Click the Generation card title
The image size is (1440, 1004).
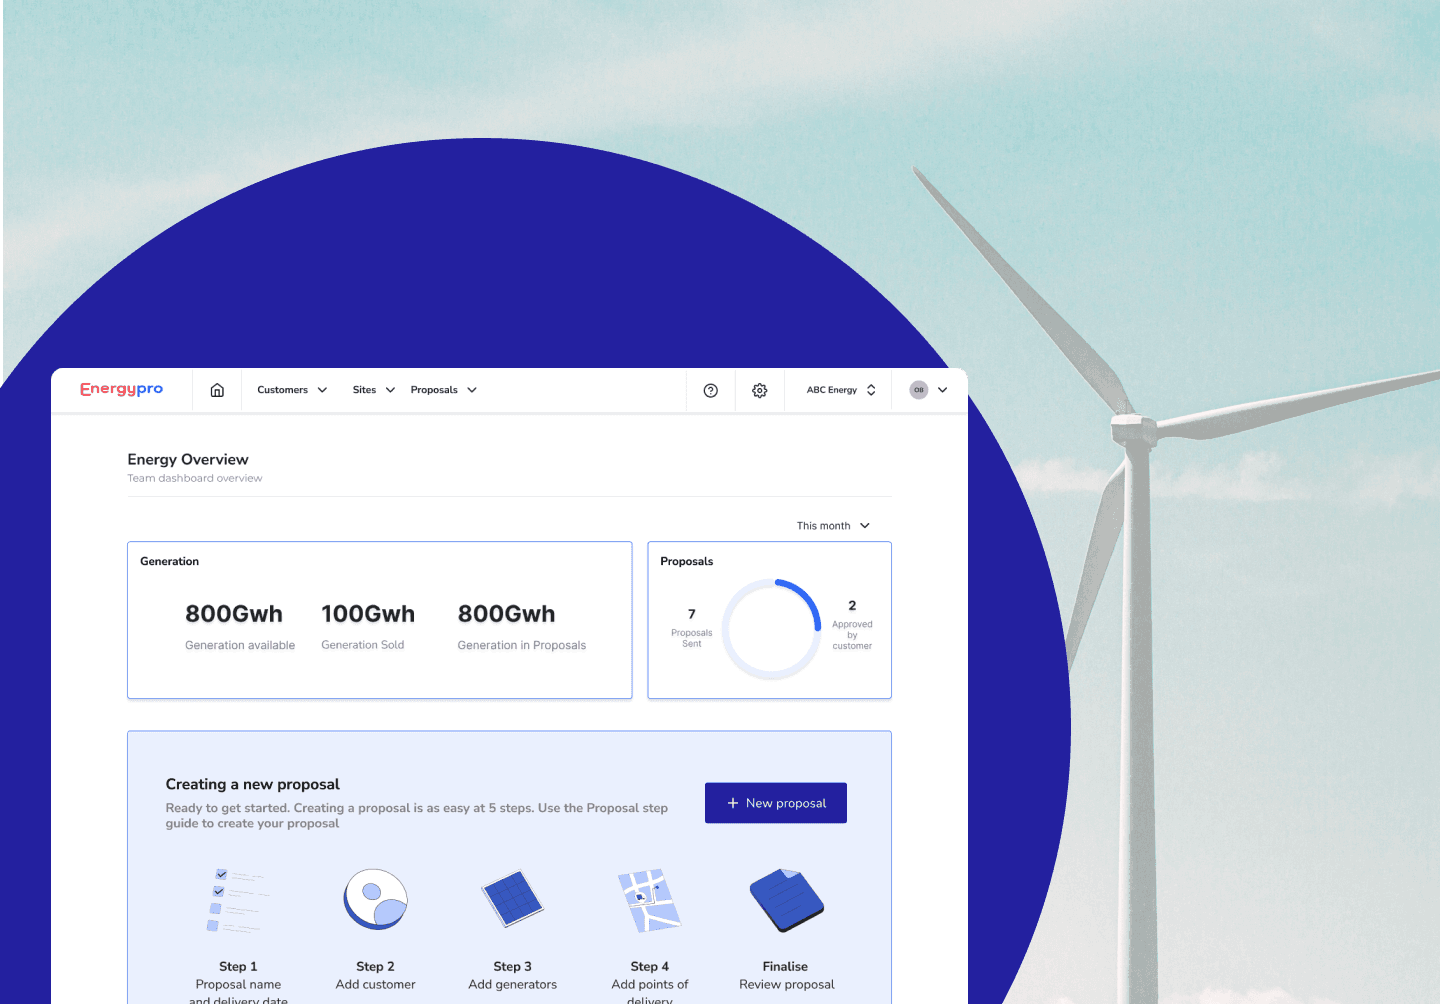point(170,562)
